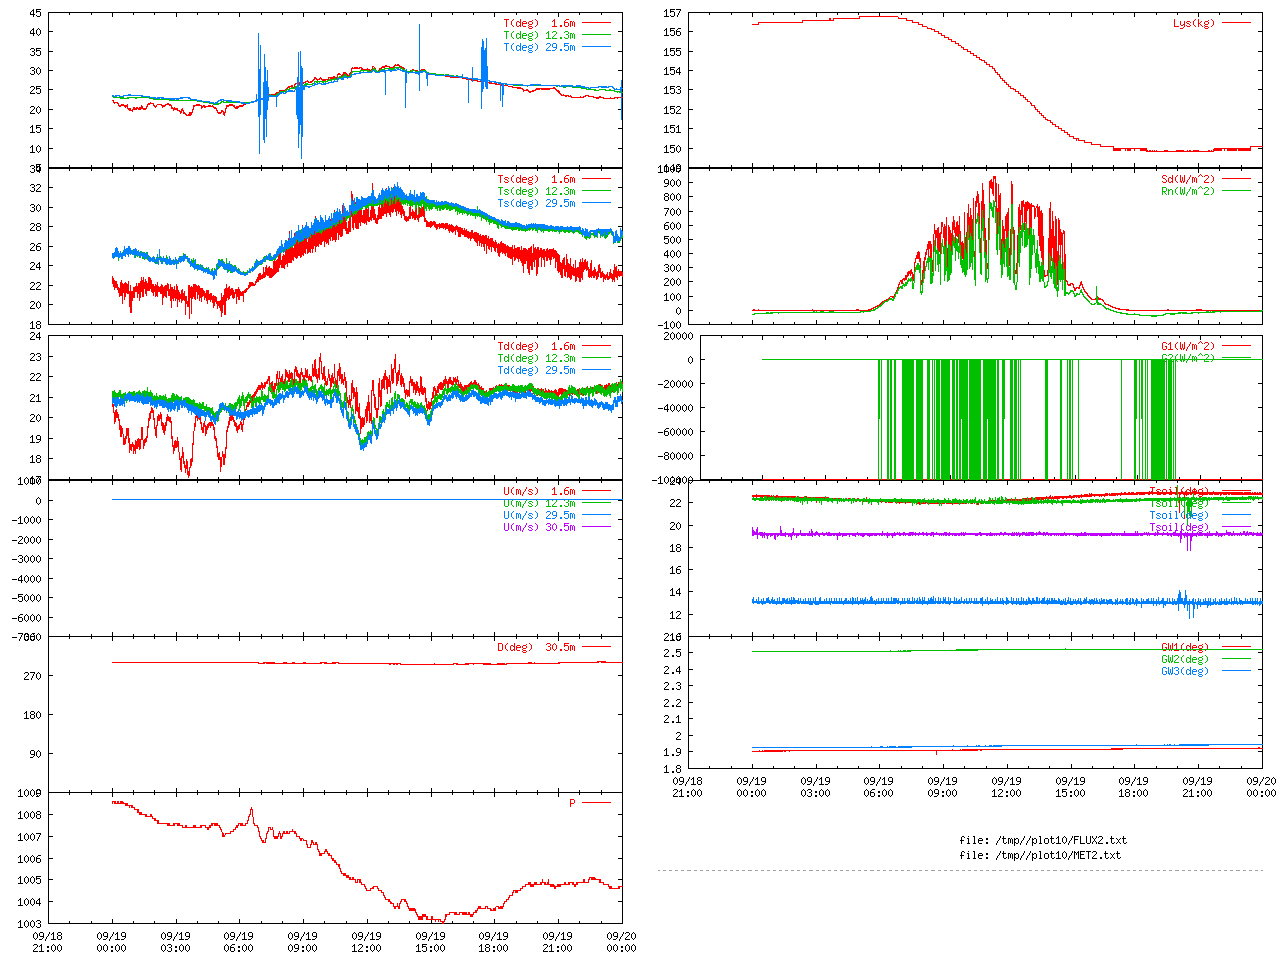Pick the Td(deg) 12.3m legend label
This screenshot has height=960, width=1280.
coord(536,358)
